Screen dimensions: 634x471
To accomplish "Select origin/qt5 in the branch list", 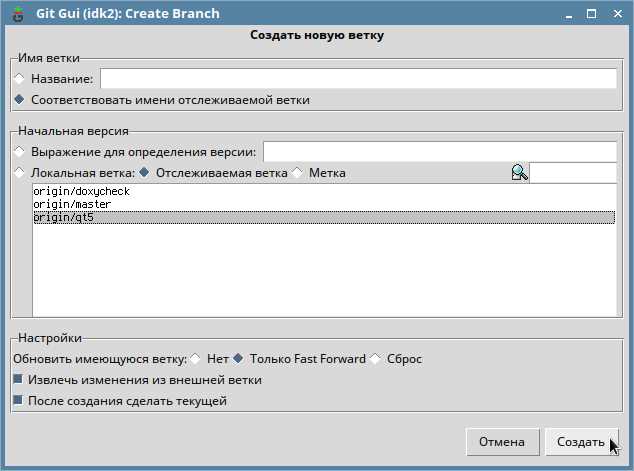I will coord(324,217).
